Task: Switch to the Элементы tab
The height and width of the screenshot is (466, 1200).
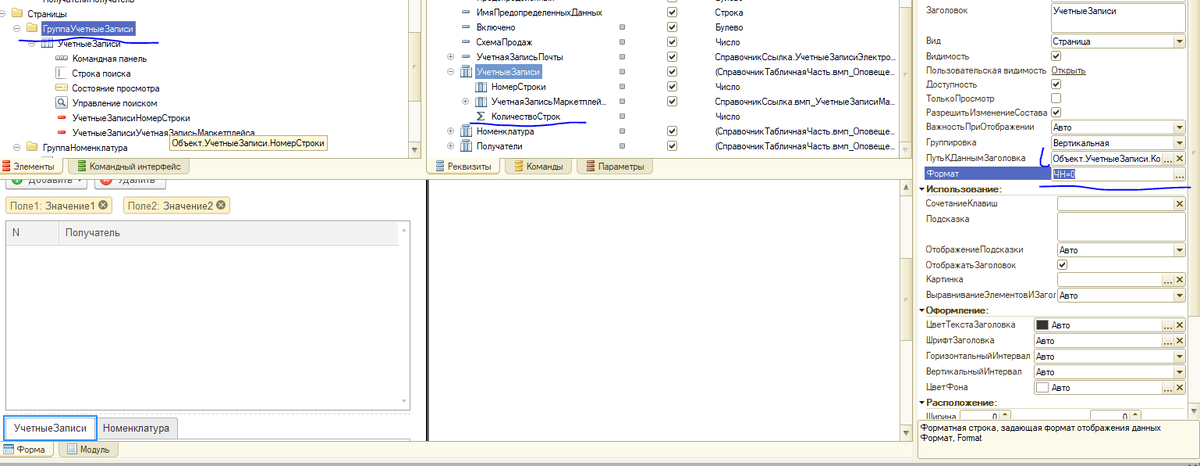Action: click(x=29, y=167)
